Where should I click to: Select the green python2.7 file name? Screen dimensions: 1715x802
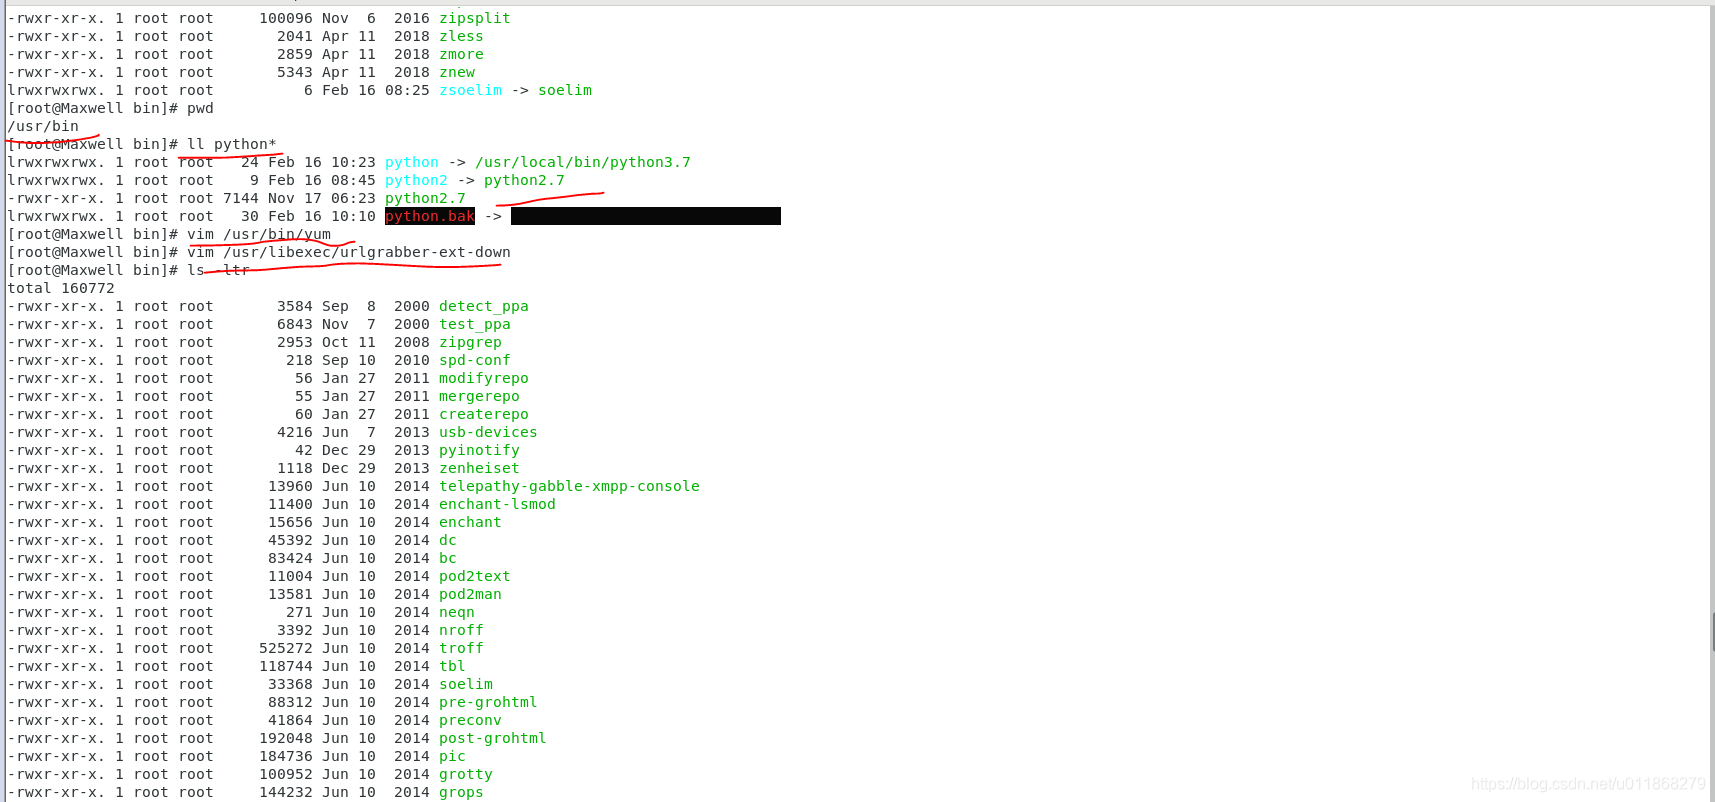(x=425, y=198)
